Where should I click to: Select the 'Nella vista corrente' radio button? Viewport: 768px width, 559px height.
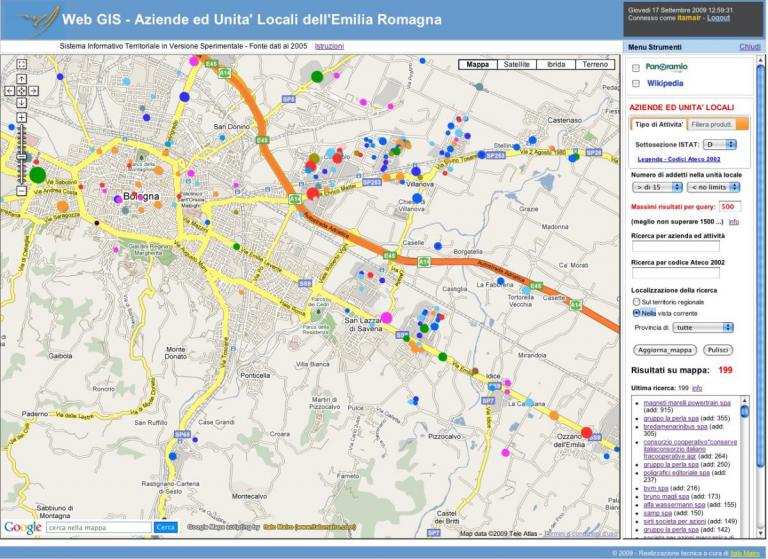(636, 313)
